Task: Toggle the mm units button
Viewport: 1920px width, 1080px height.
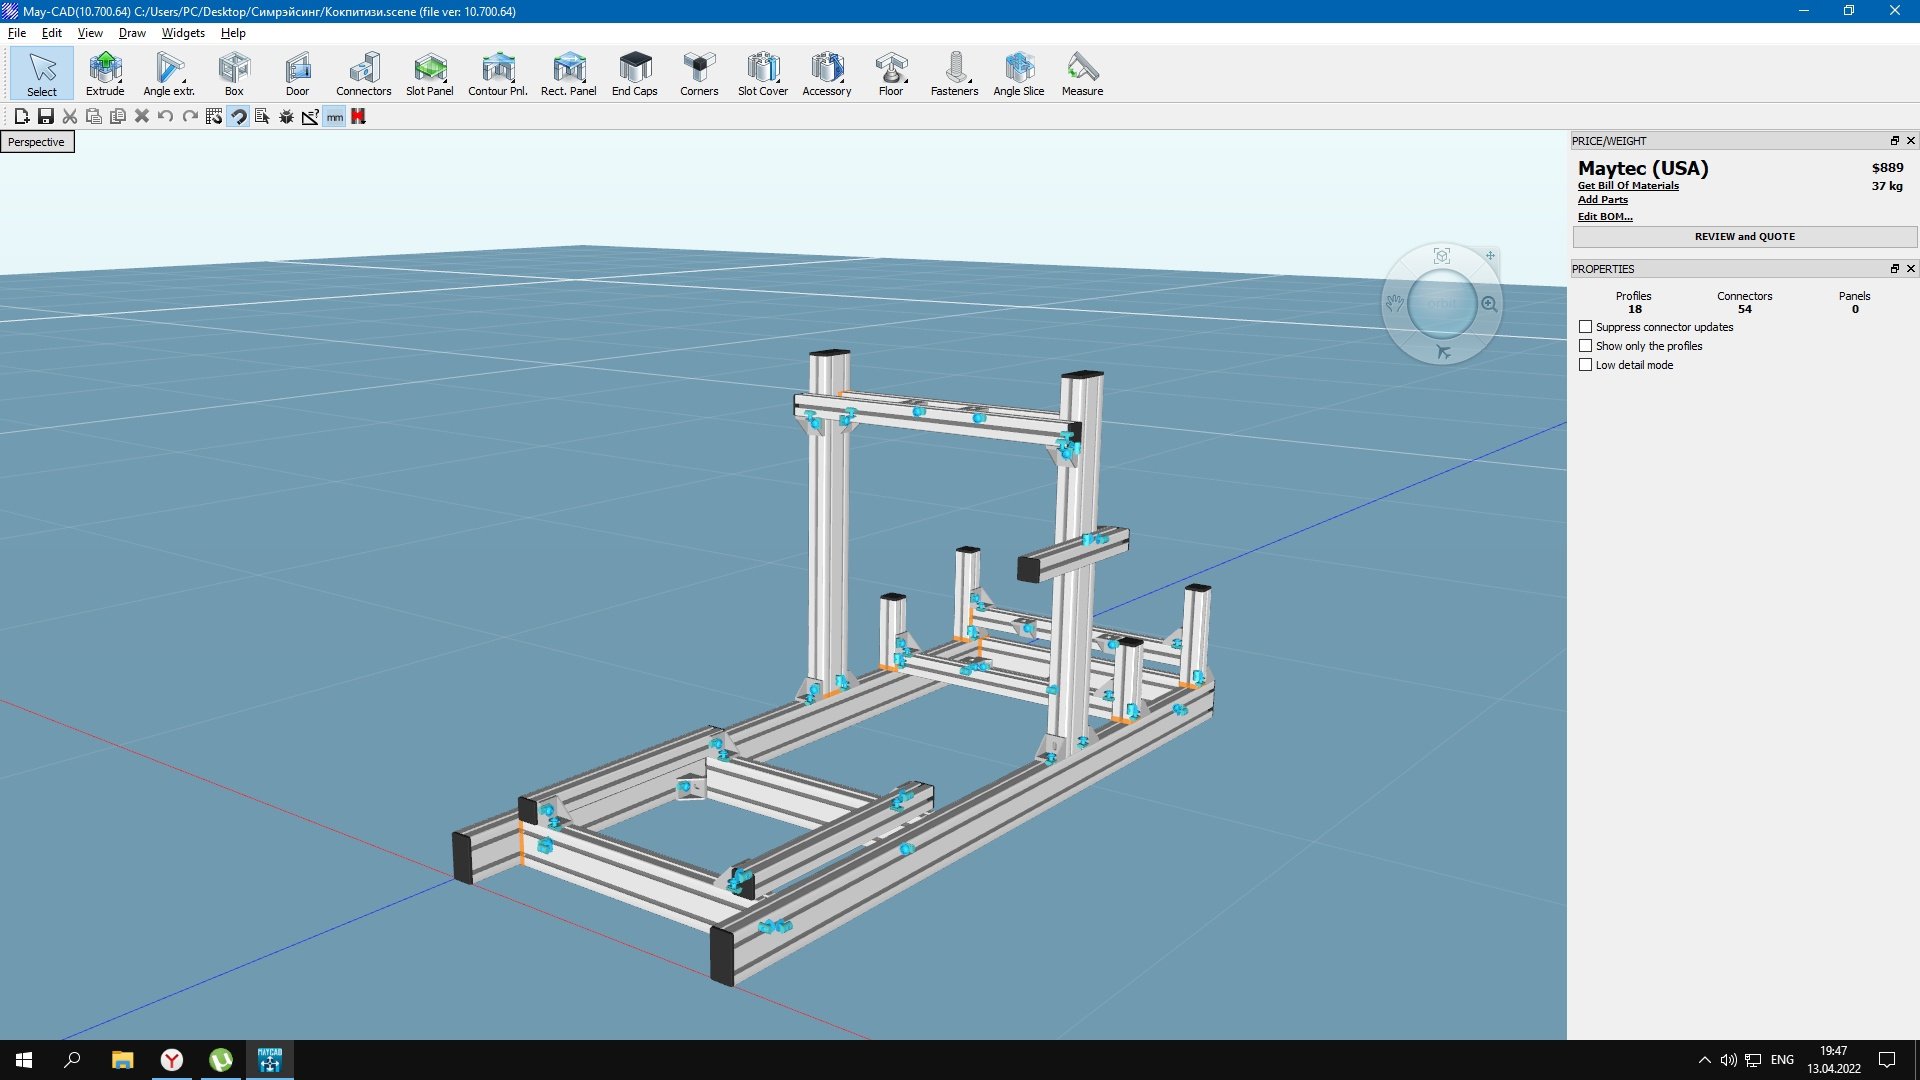Action: pyautogui.click(x=334, y=117)
